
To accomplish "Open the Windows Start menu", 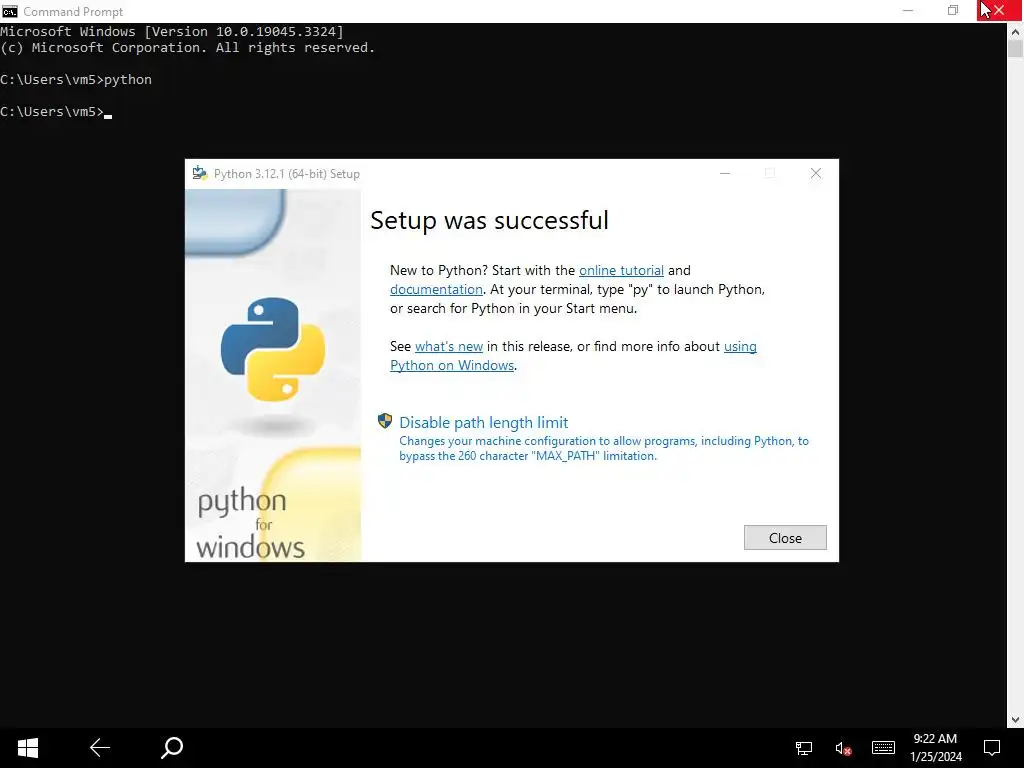I will click(27, 748).
